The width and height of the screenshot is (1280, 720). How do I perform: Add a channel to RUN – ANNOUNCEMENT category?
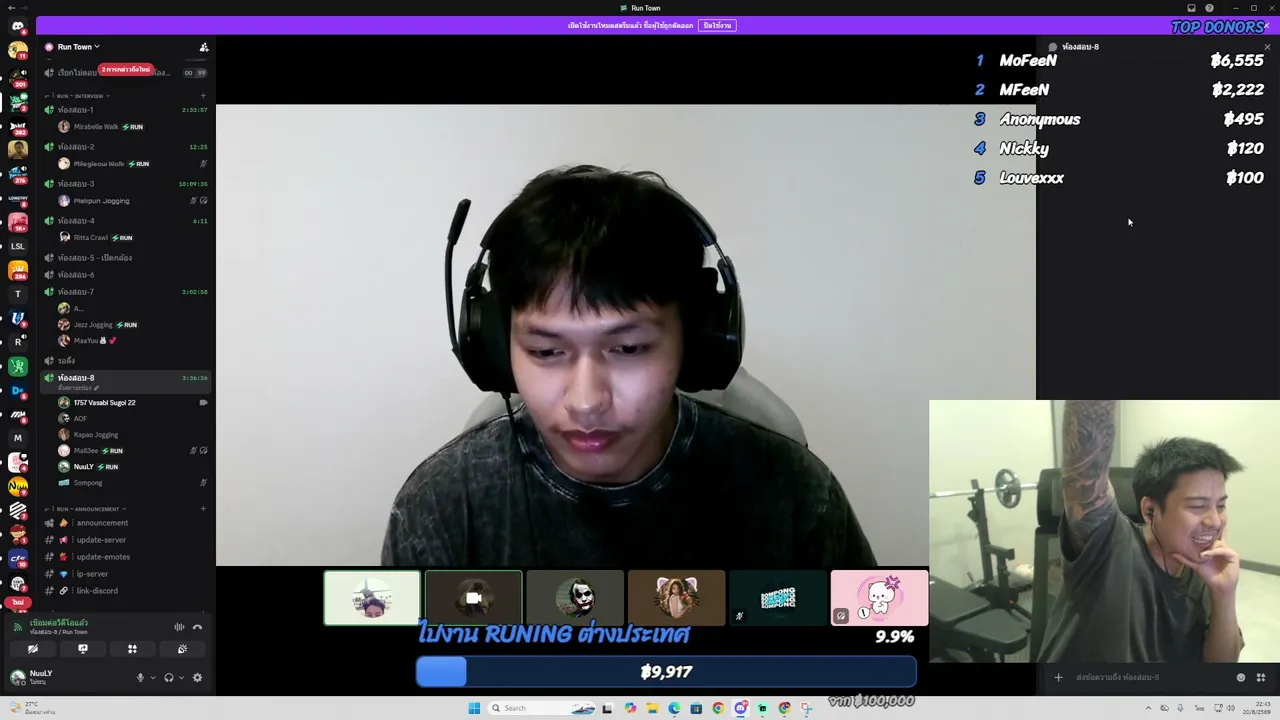tap(203, 509)
